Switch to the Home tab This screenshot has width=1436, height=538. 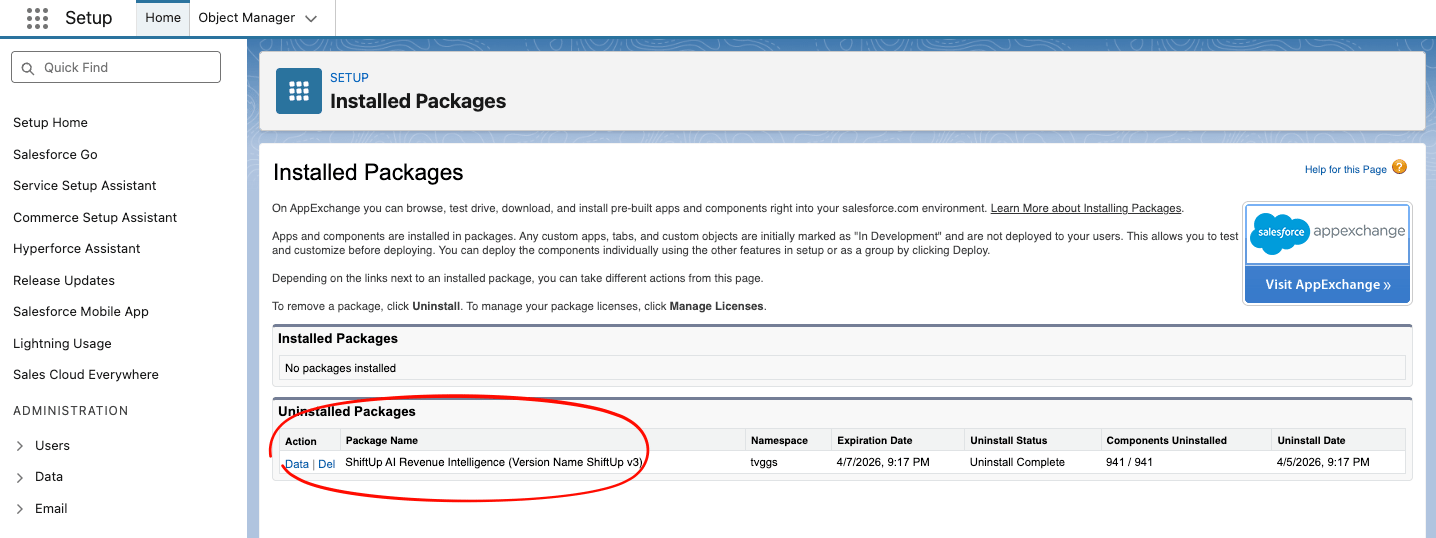coord(163,18)
